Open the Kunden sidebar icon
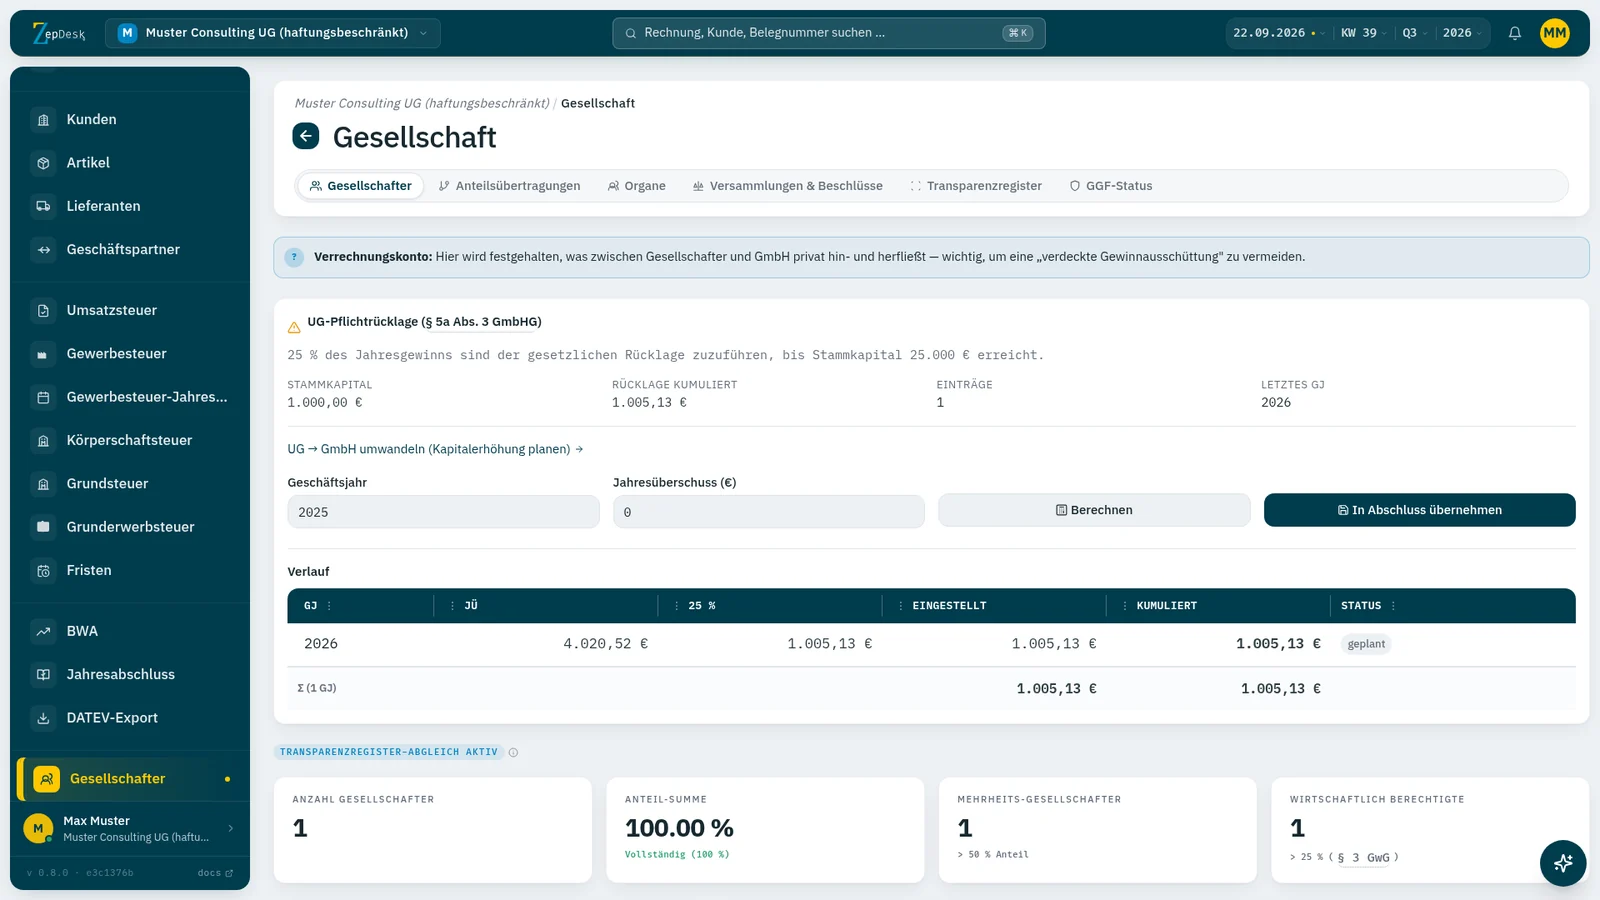The width and height of the screenshot is (1600, 900). [43, 120]
